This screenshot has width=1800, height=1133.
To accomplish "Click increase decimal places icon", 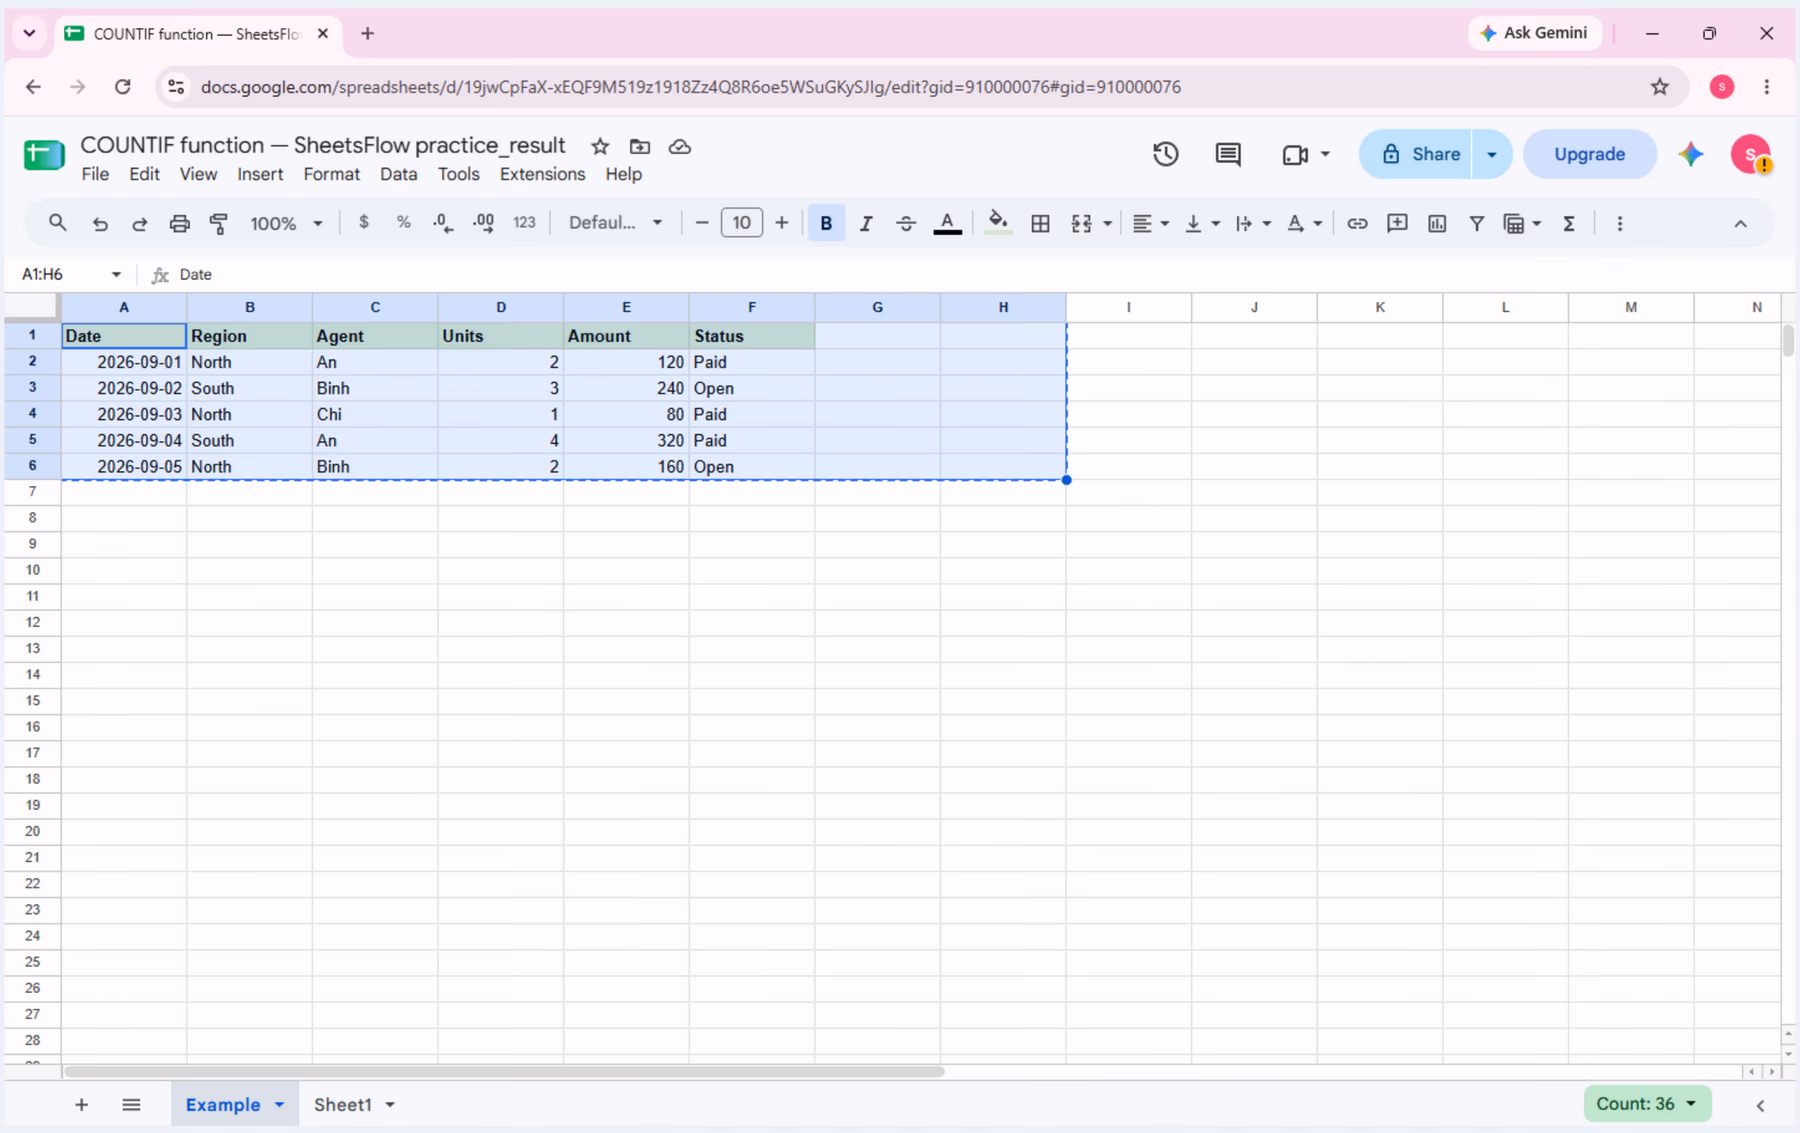I will (x=483, y=223).
